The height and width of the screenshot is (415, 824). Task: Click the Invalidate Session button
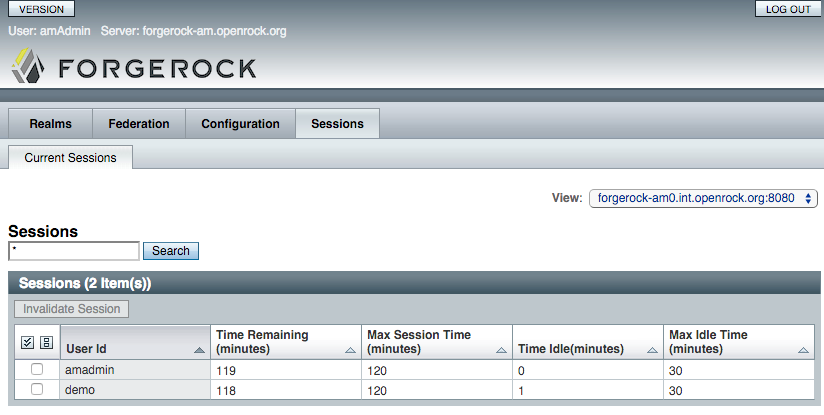coord(71,309)
